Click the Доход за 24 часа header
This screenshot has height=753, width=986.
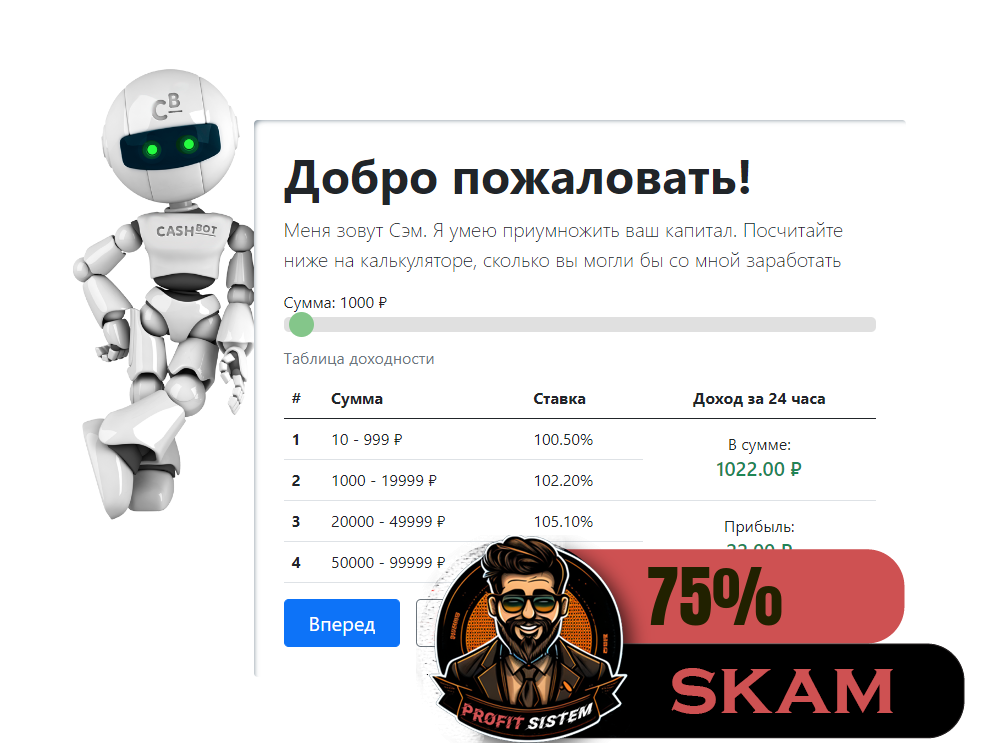click(x=759, y=399)
